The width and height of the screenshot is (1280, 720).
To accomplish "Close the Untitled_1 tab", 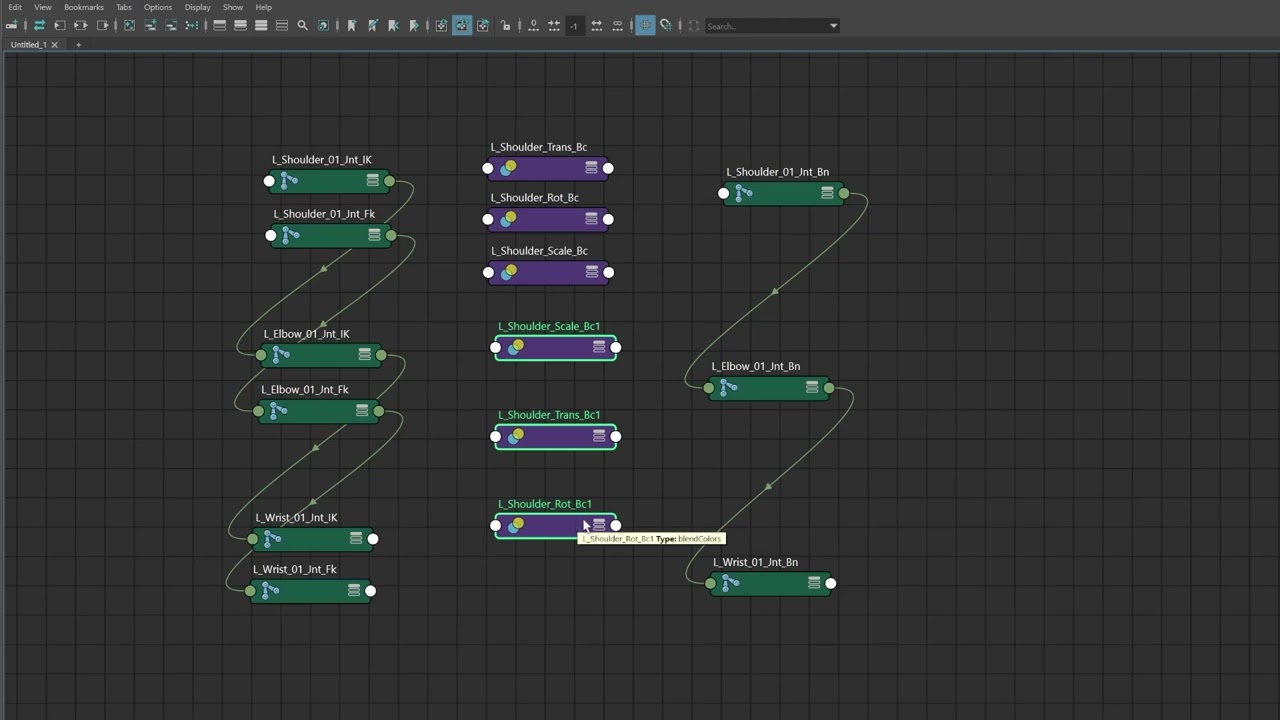I will click(x=55, y=44).
